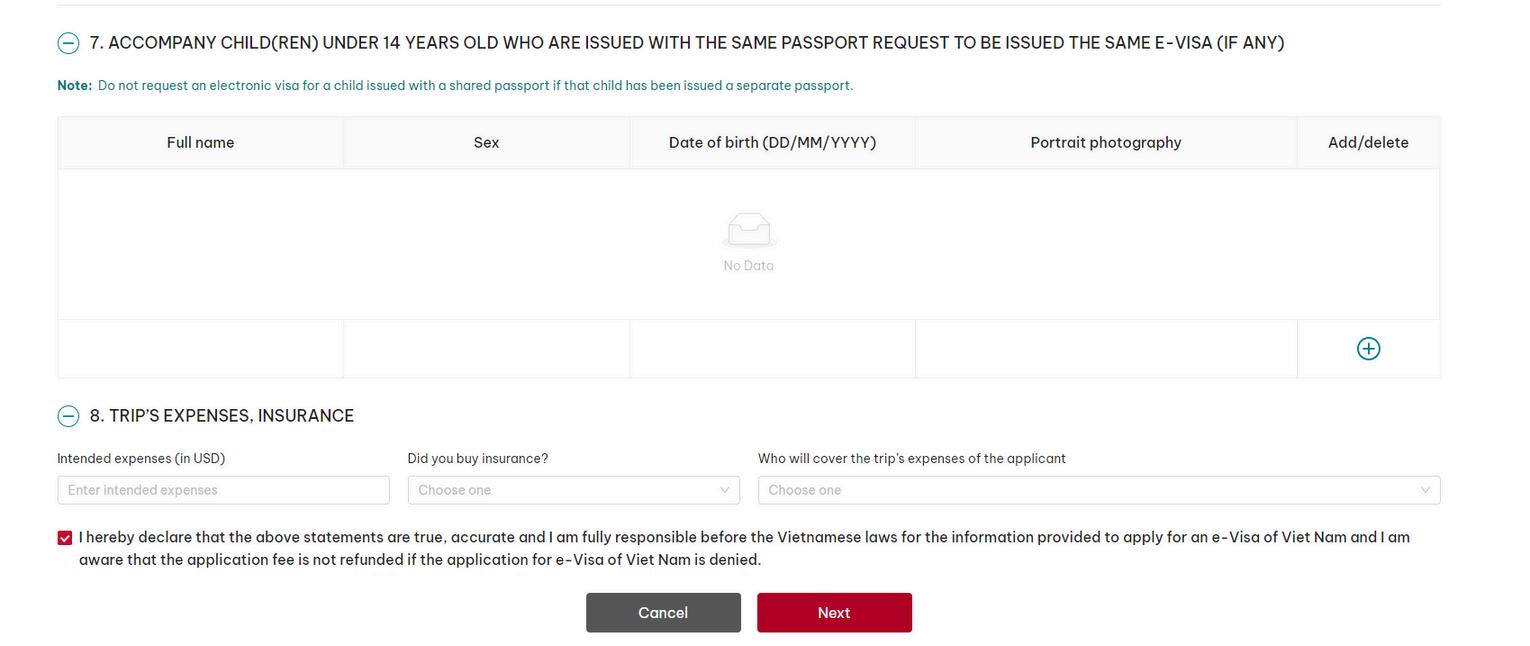Click the '8. TRIP'S EXPENSES, INSURANCE' heading
Image resolution: width=1530 pixels, height=646 pixels.
point(221,416)
